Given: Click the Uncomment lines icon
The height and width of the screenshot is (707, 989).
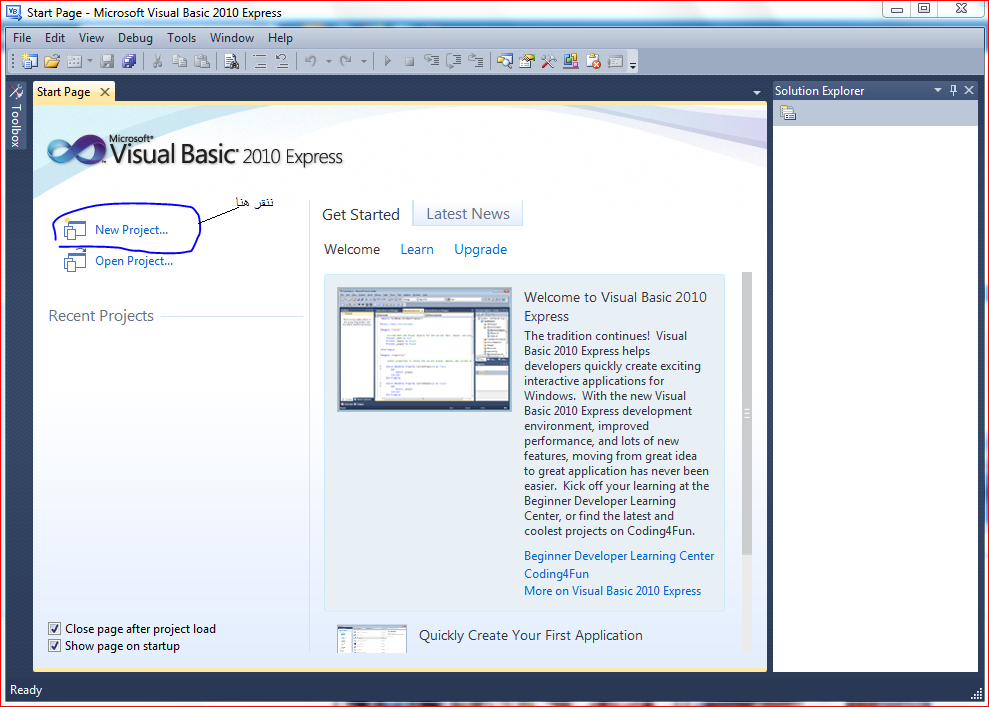Looking at the screenshot, I should click(282, 61).
